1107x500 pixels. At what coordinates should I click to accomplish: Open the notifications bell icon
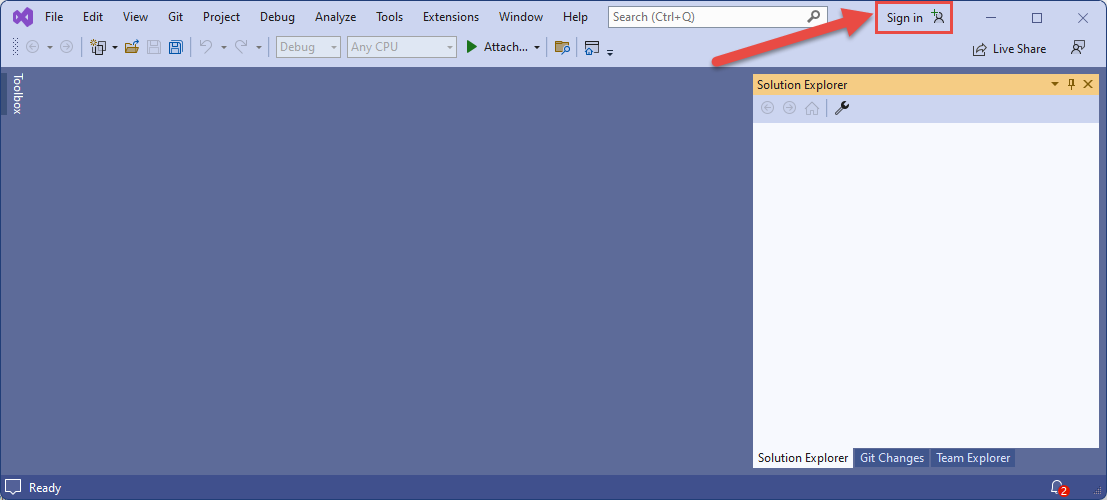point(1058,487)
